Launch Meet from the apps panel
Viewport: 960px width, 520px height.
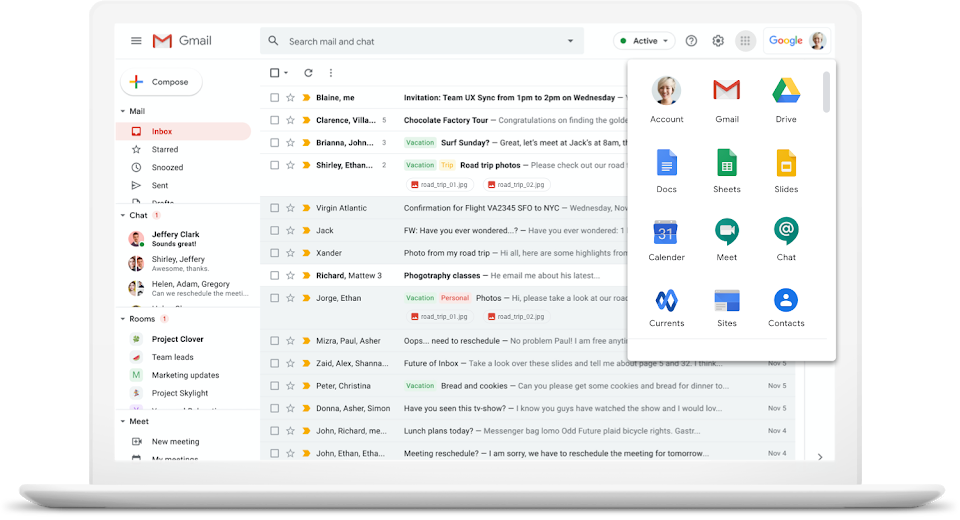[727, 239]
